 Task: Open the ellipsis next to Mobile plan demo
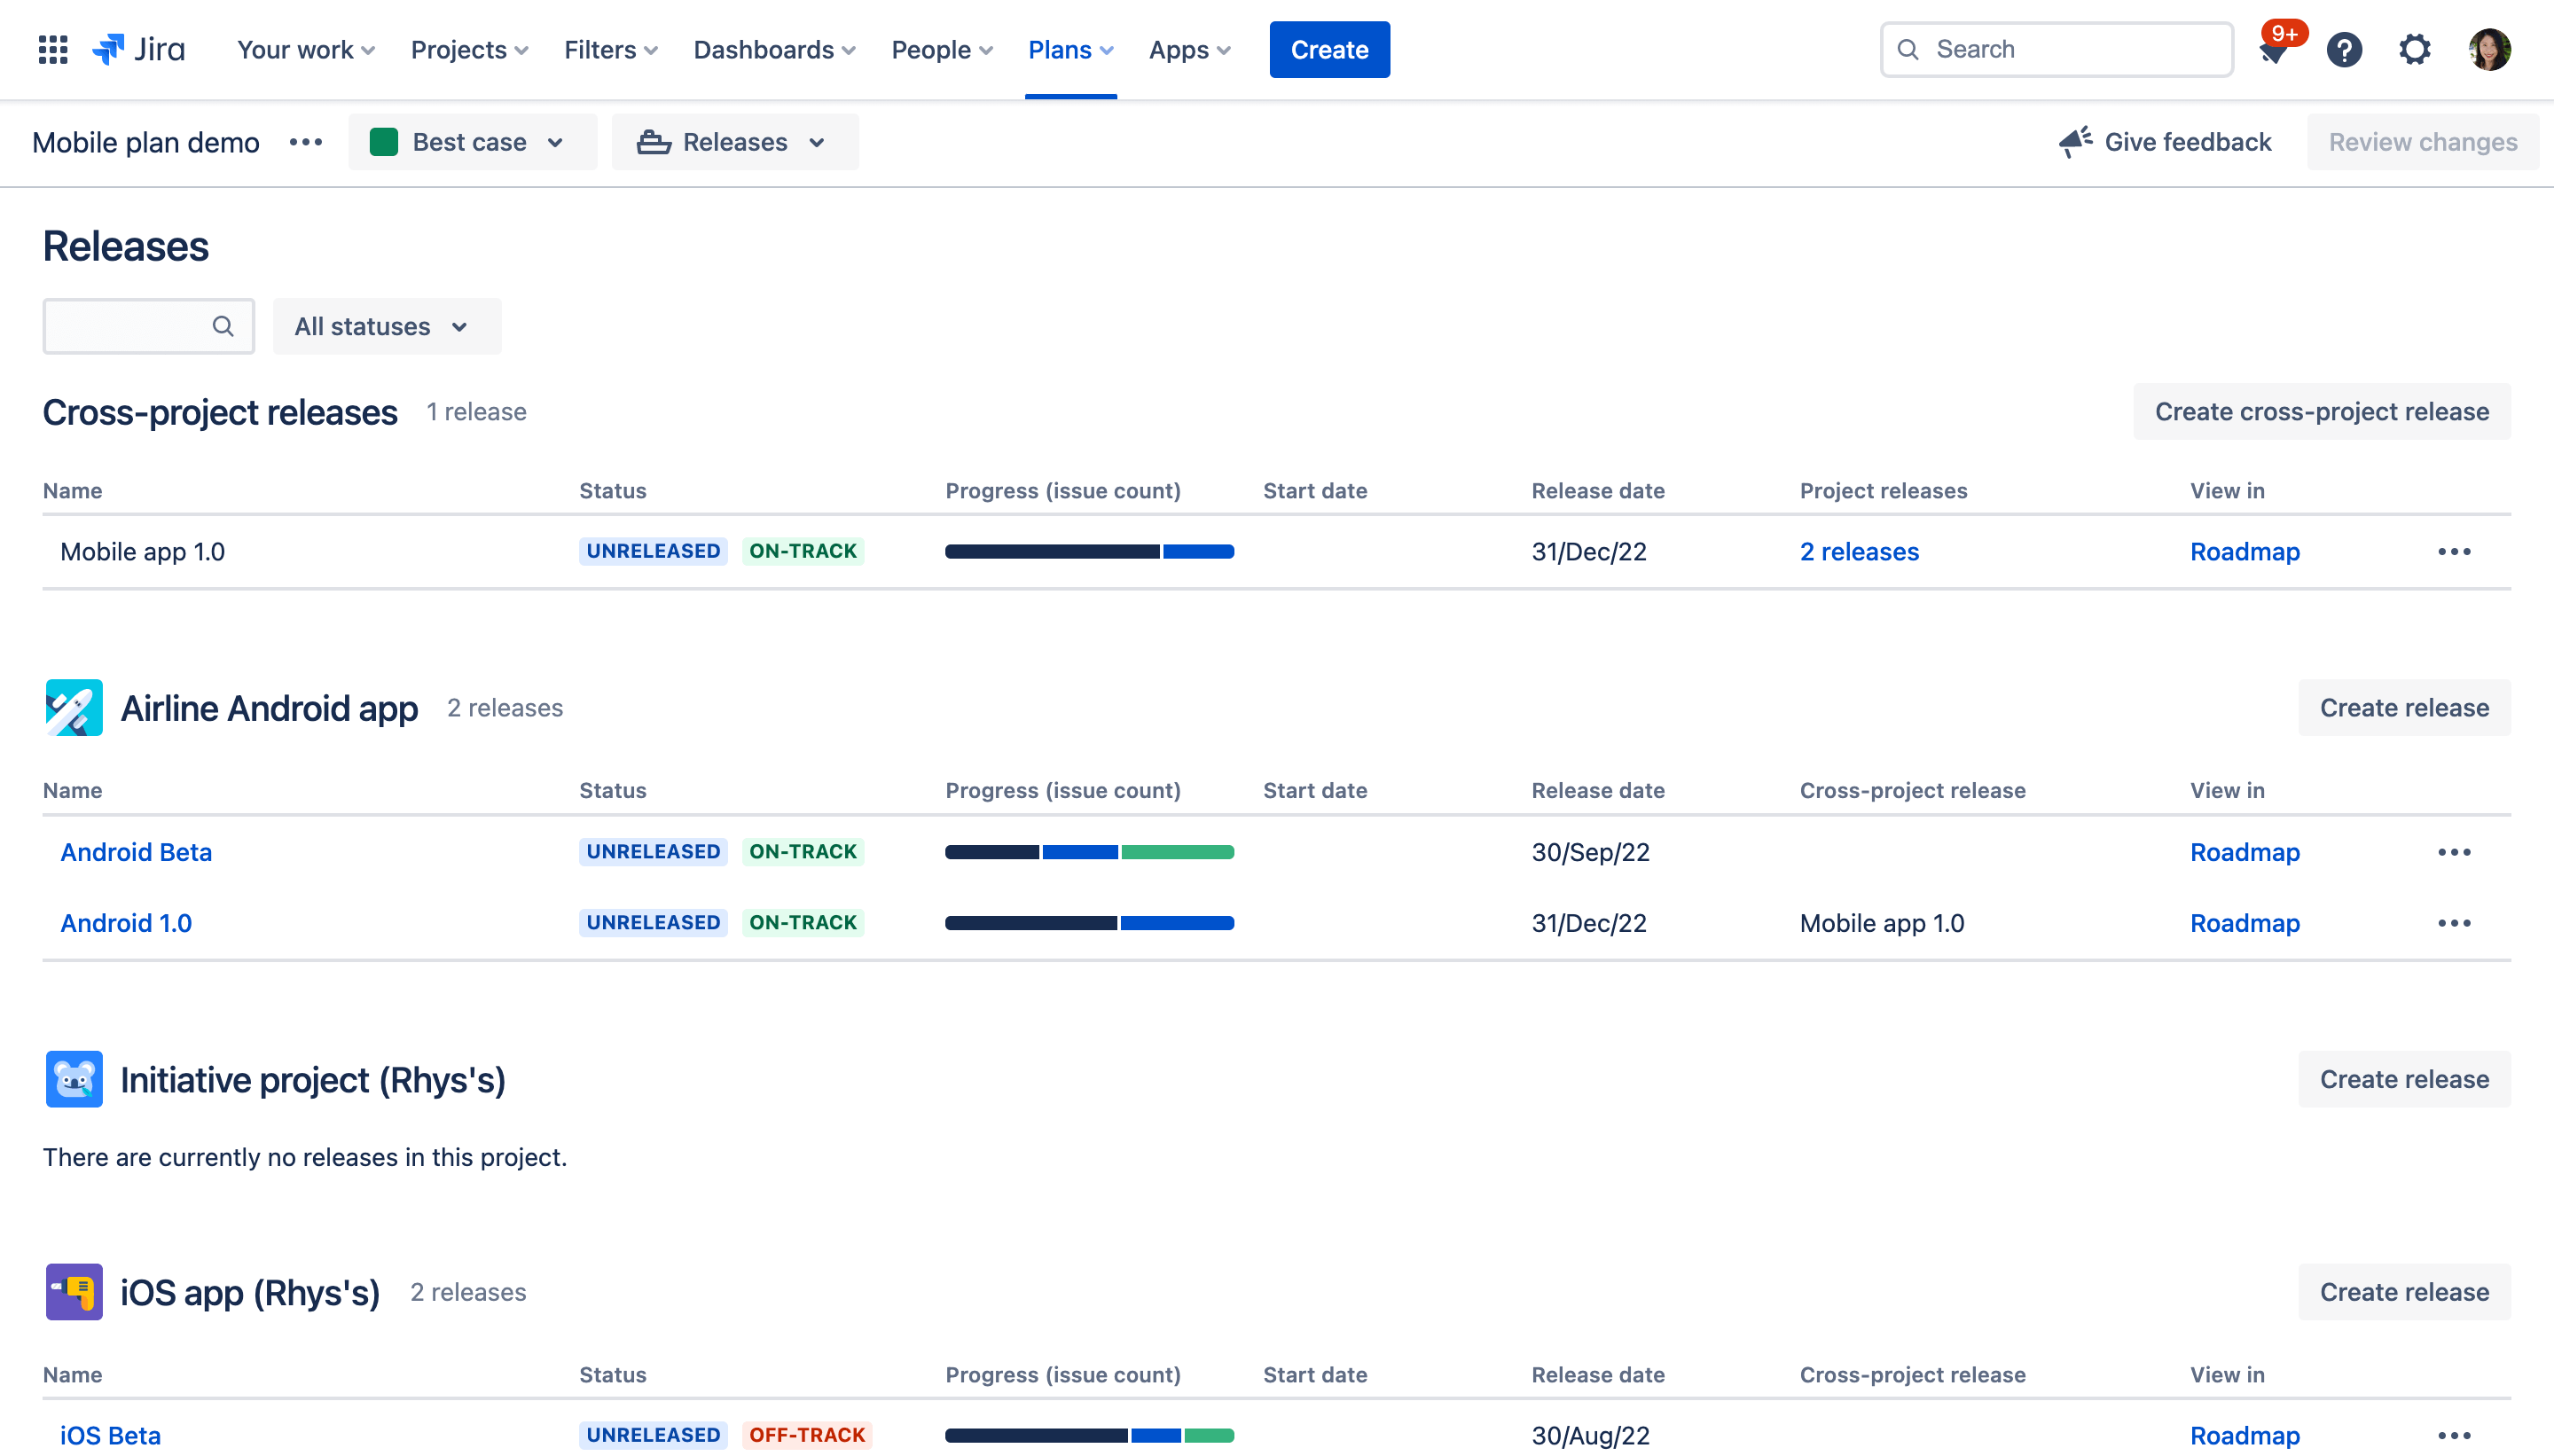[x=305, y=142]
